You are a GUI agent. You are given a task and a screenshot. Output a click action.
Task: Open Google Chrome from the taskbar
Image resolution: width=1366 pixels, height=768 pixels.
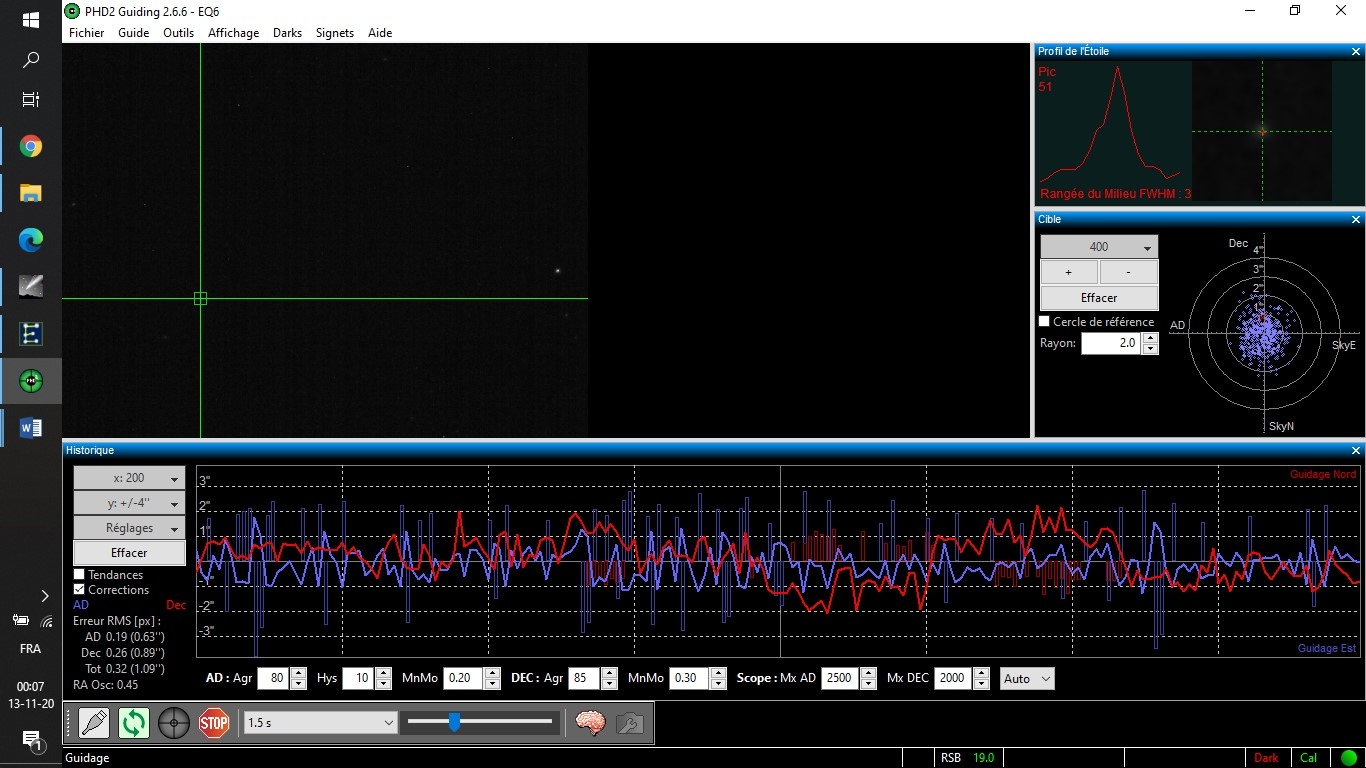[x=31, y=147]
